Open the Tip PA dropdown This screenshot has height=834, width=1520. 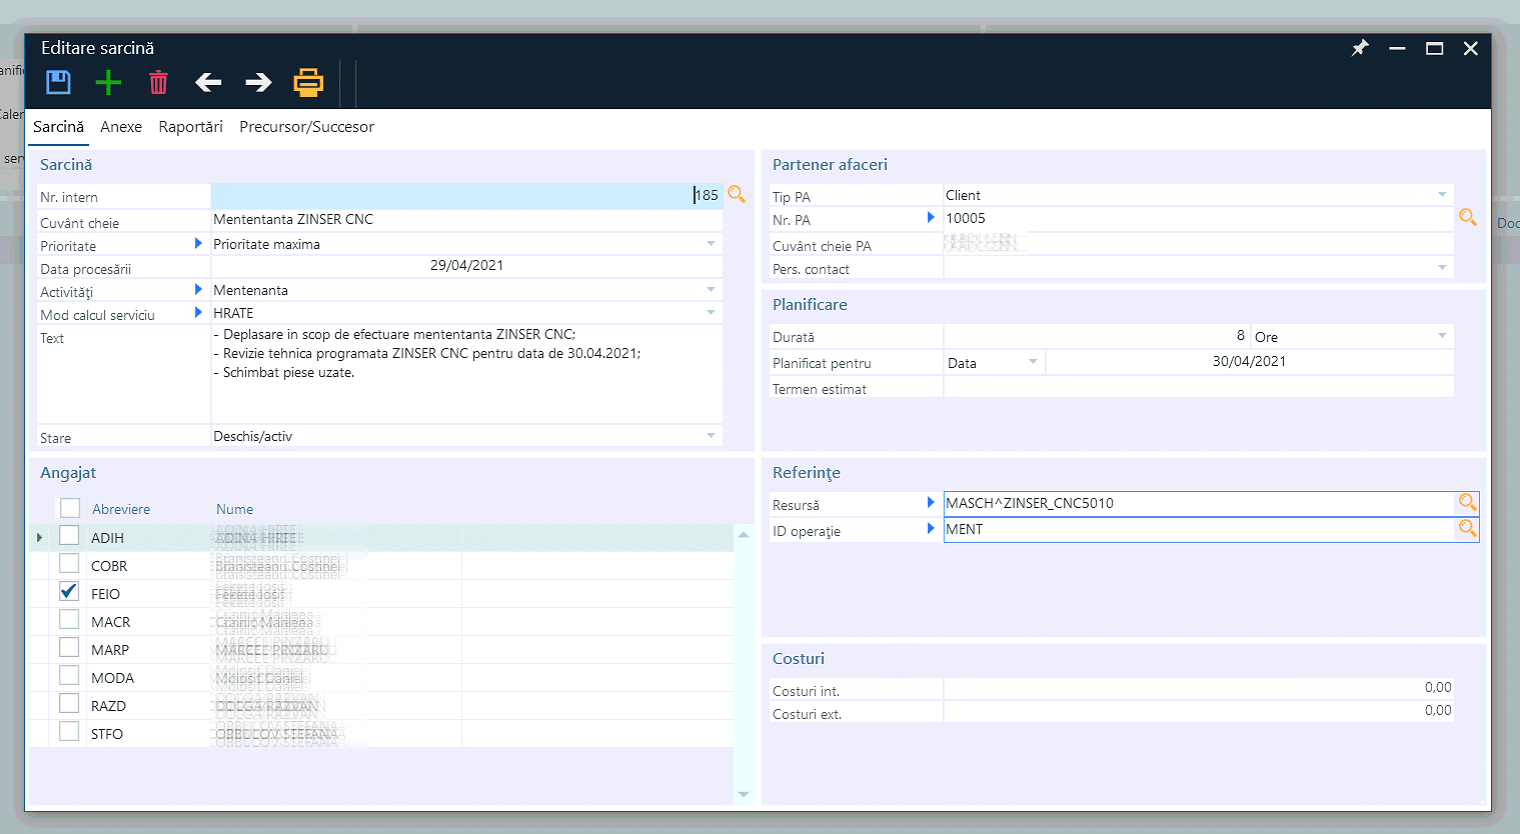[1442, 195]
